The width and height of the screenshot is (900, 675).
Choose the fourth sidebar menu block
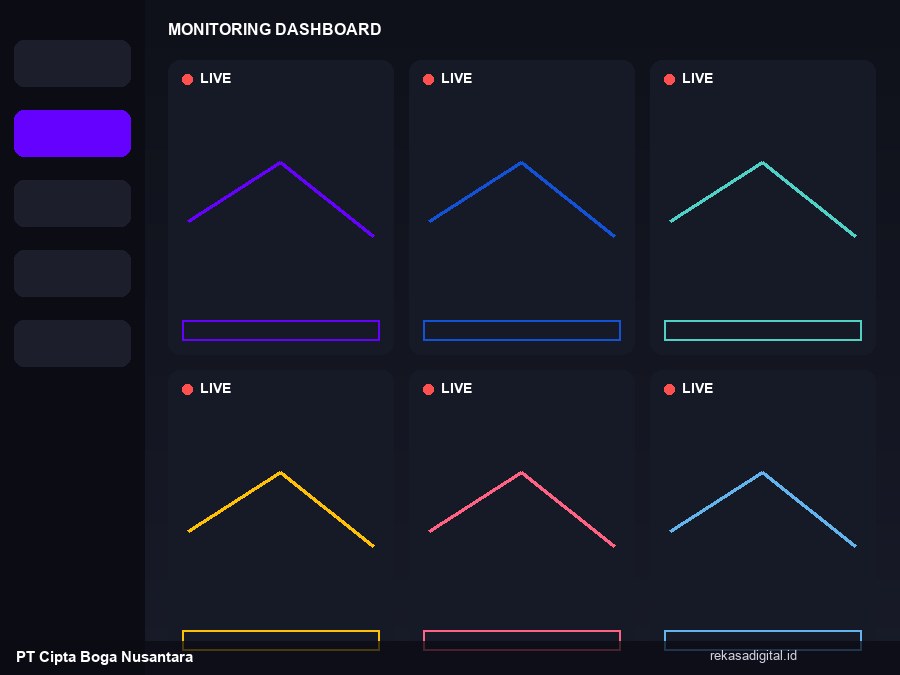click(x=72, y=273)
